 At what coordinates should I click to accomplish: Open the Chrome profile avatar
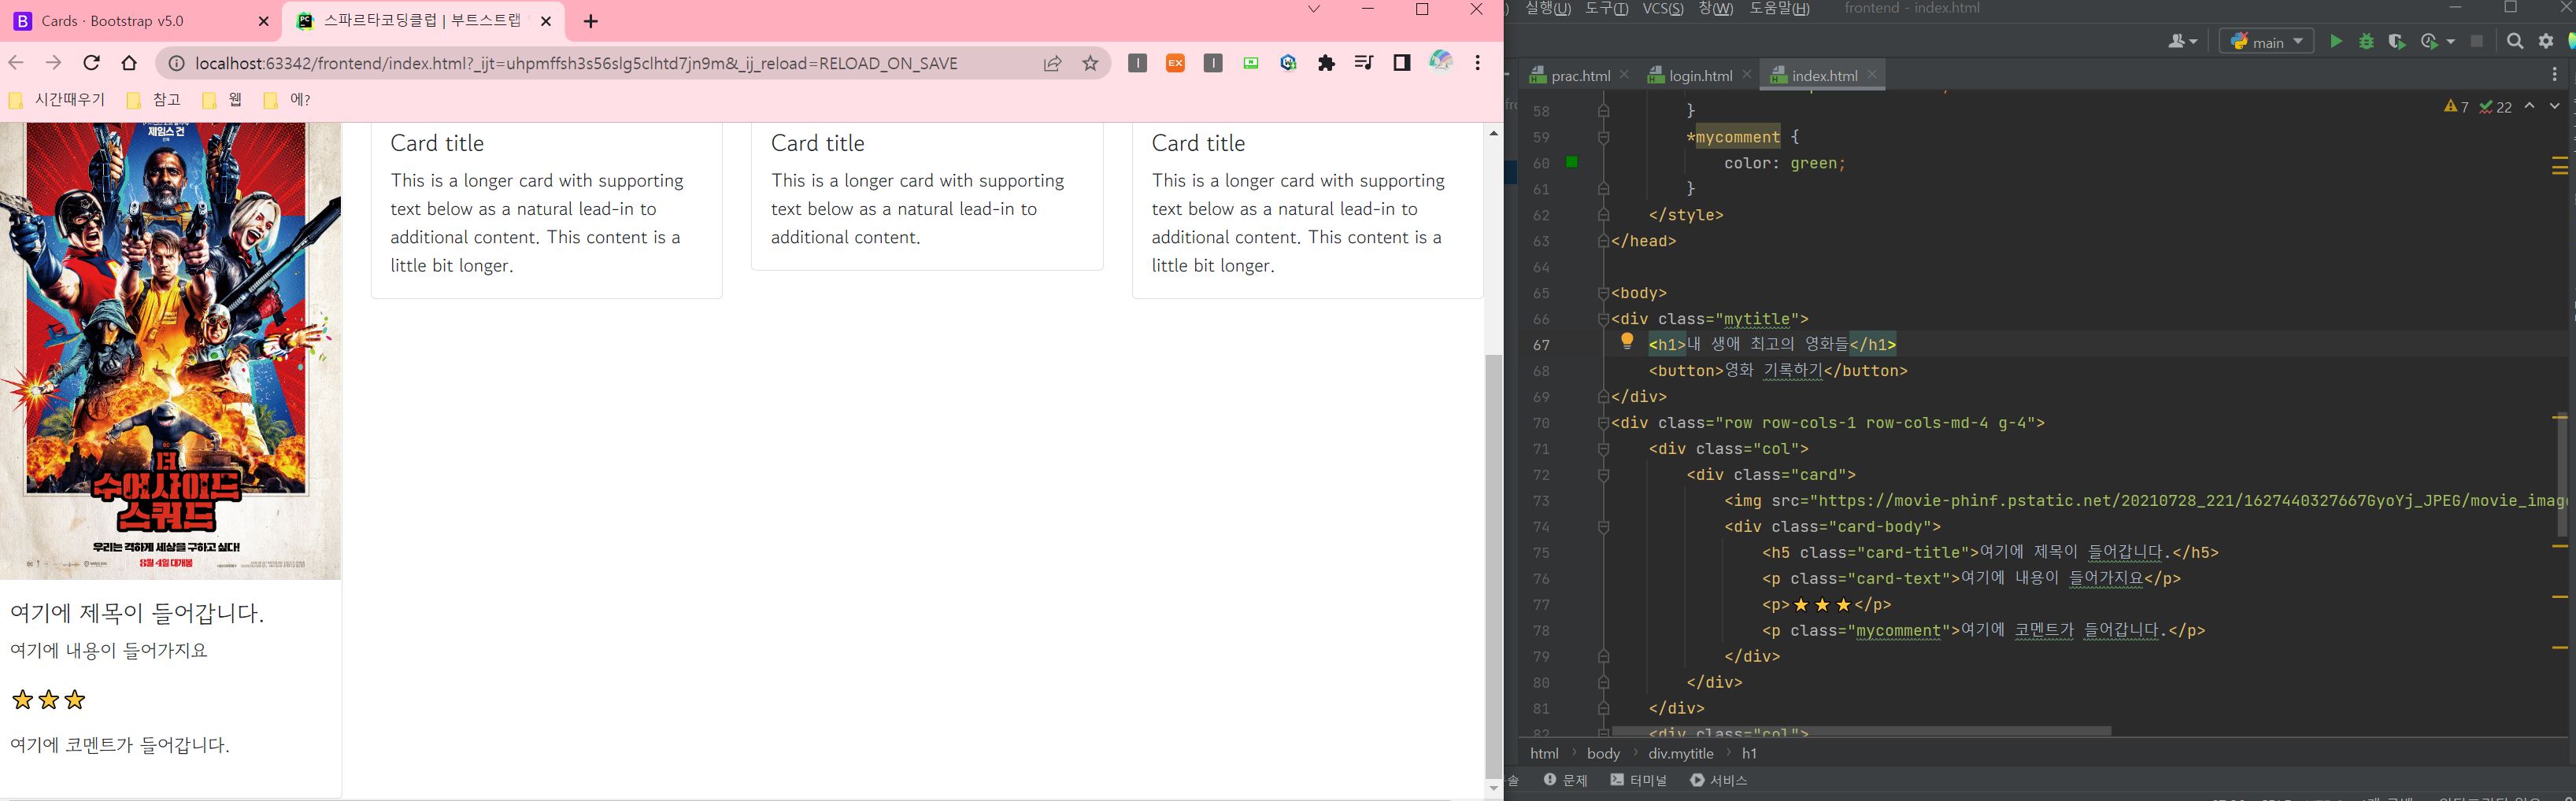point(1440,62)
